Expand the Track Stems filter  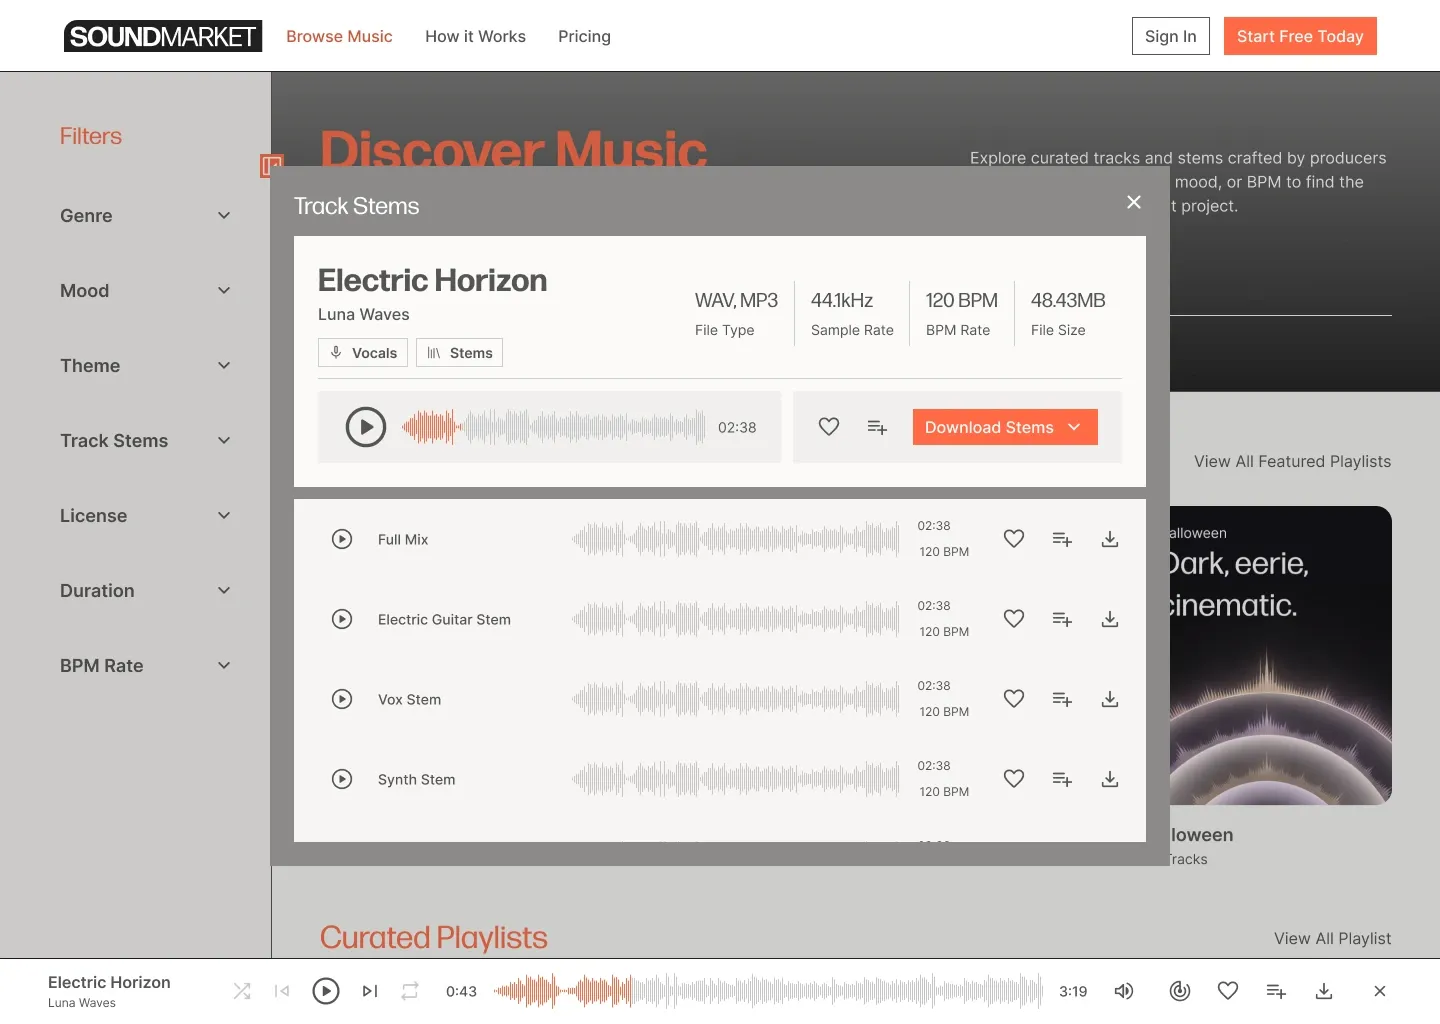point(146,441)
